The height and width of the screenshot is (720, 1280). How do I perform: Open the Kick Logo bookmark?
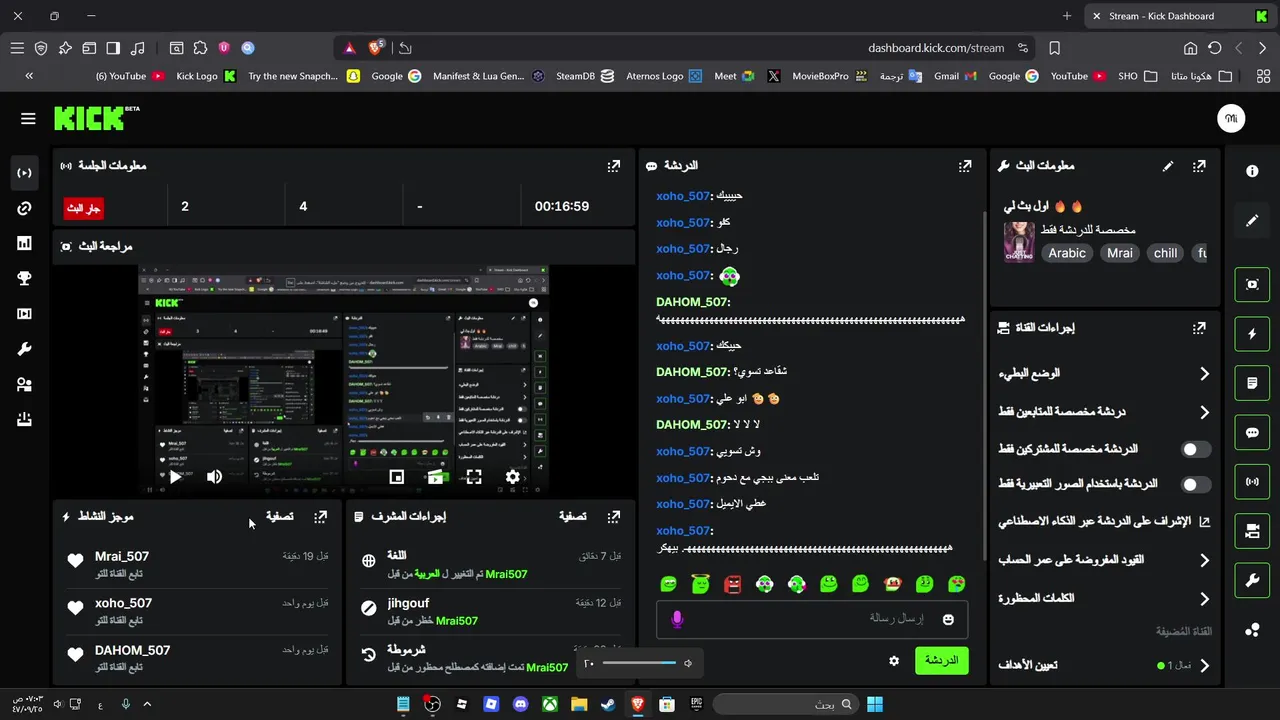[206, 76]
